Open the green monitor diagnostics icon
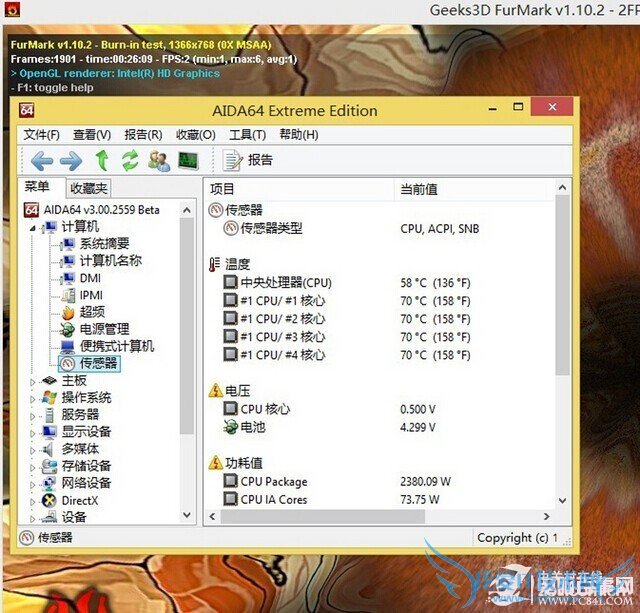640x613 pixels. point(188,161)
